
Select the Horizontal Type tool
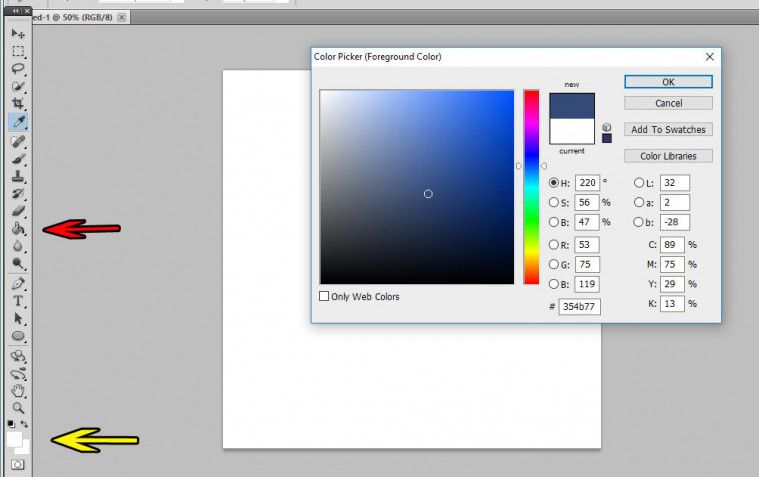coord(18,301)
